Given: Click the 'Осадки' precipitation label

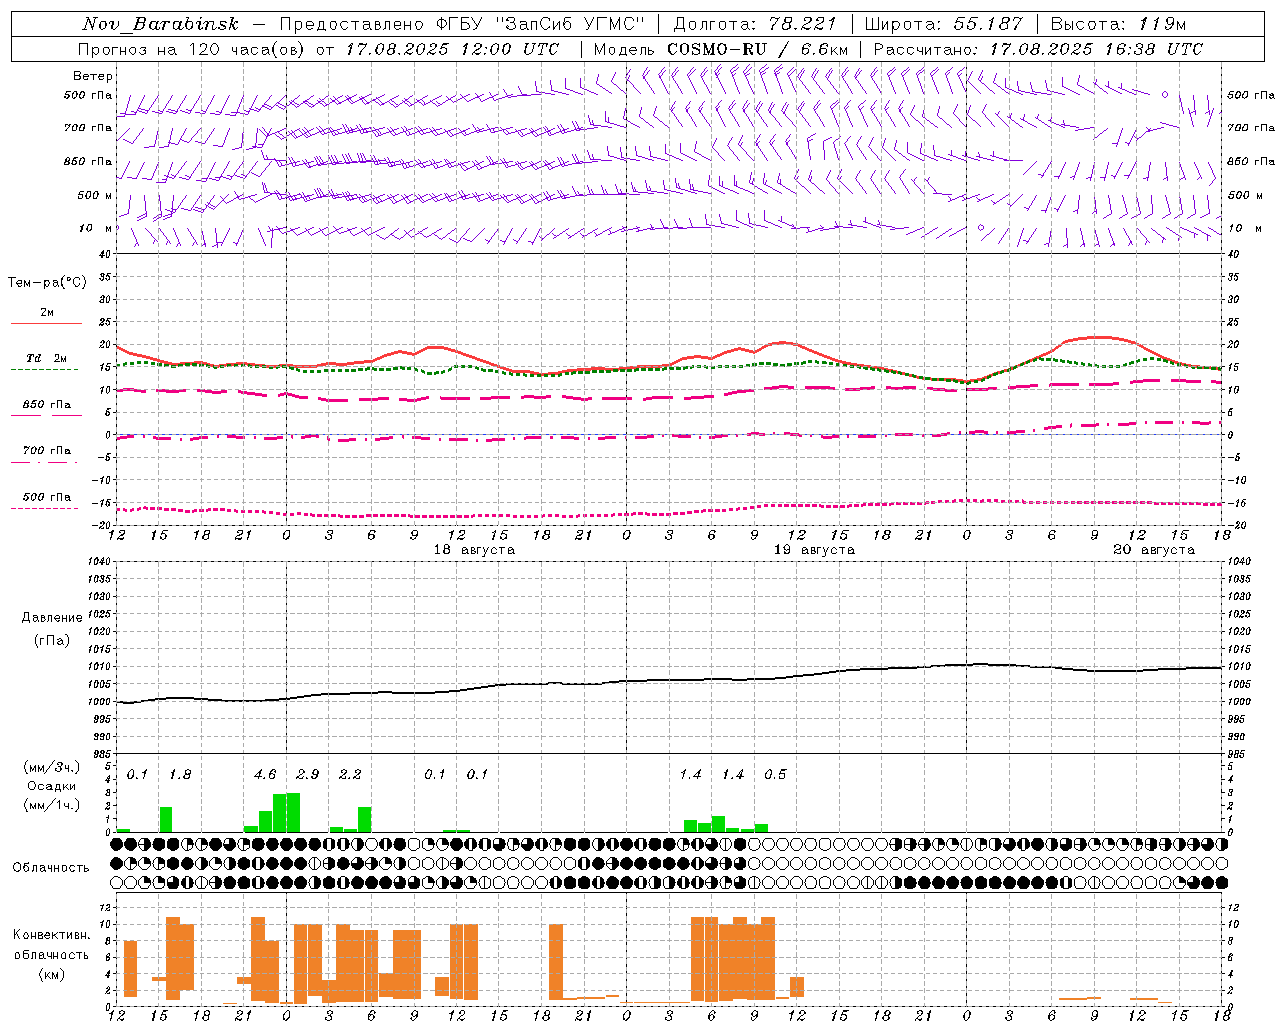Looking at the screenshot, I should tap(52, 786).
